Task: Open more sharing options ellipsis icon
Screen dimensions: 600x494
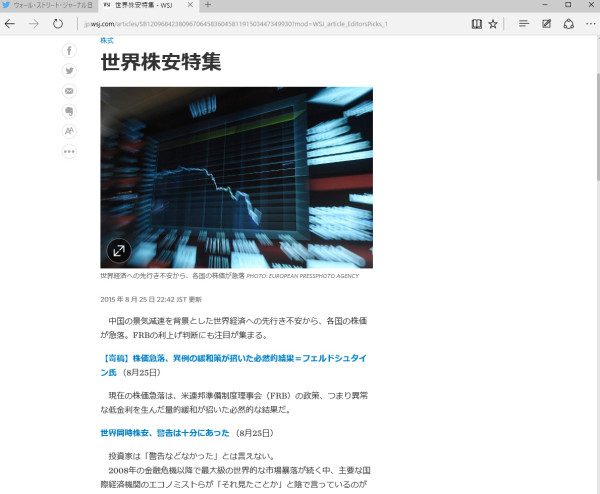Action: point(69,152)
